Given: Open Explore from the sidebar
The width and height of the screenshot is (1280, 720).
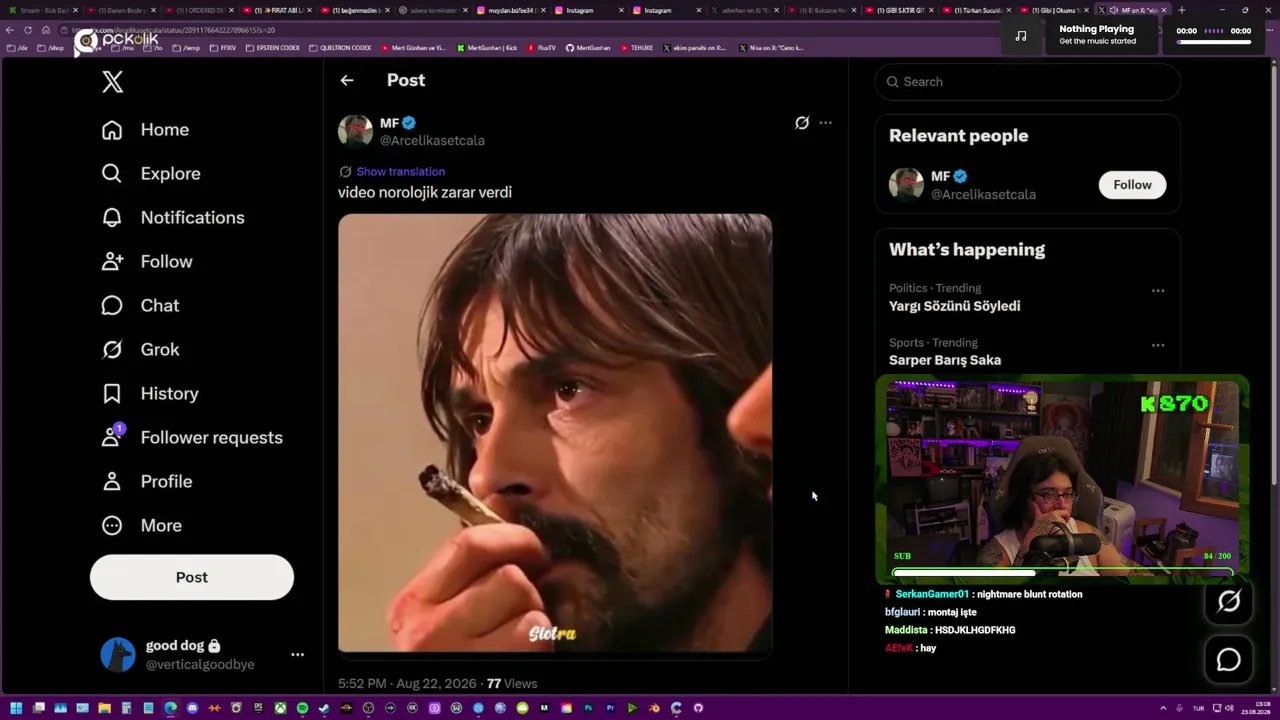Looking at the screenshot, I should (151, 174).
